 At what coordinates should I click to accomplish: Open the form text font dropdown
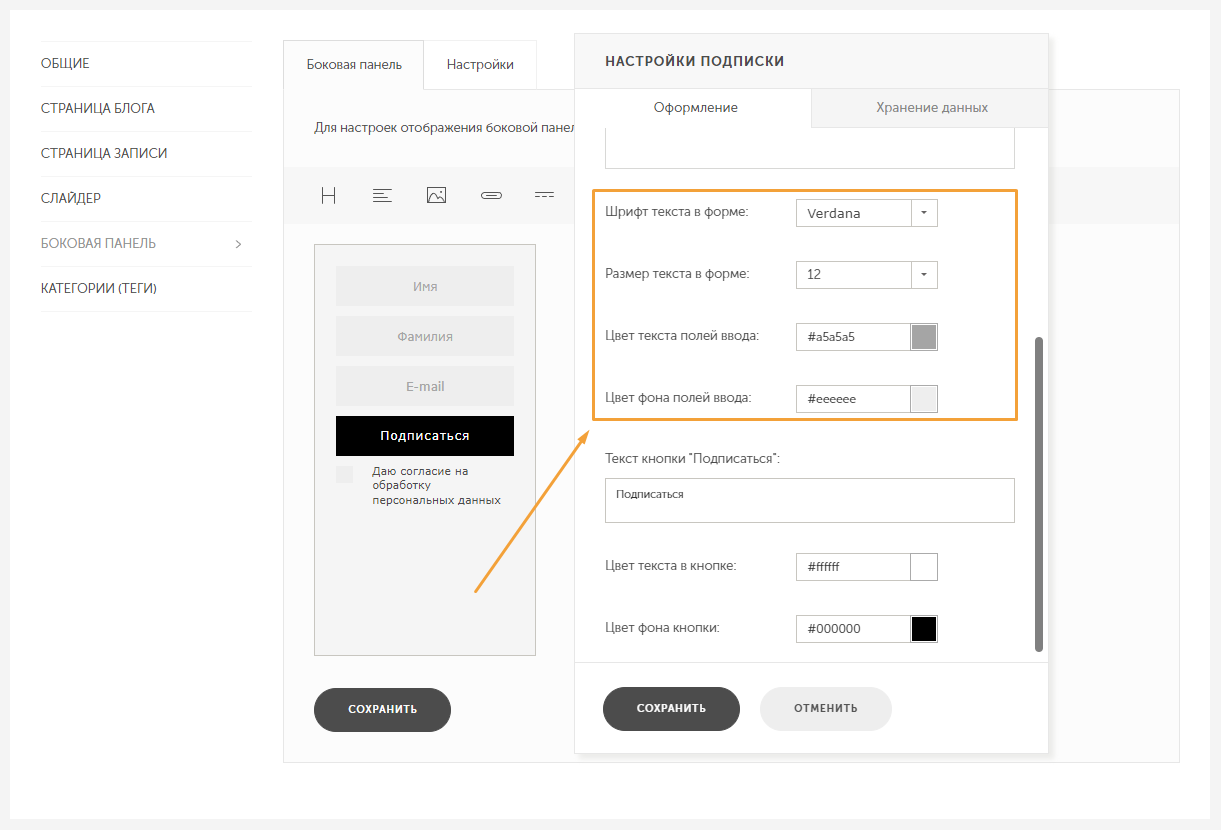click(924, 213)
